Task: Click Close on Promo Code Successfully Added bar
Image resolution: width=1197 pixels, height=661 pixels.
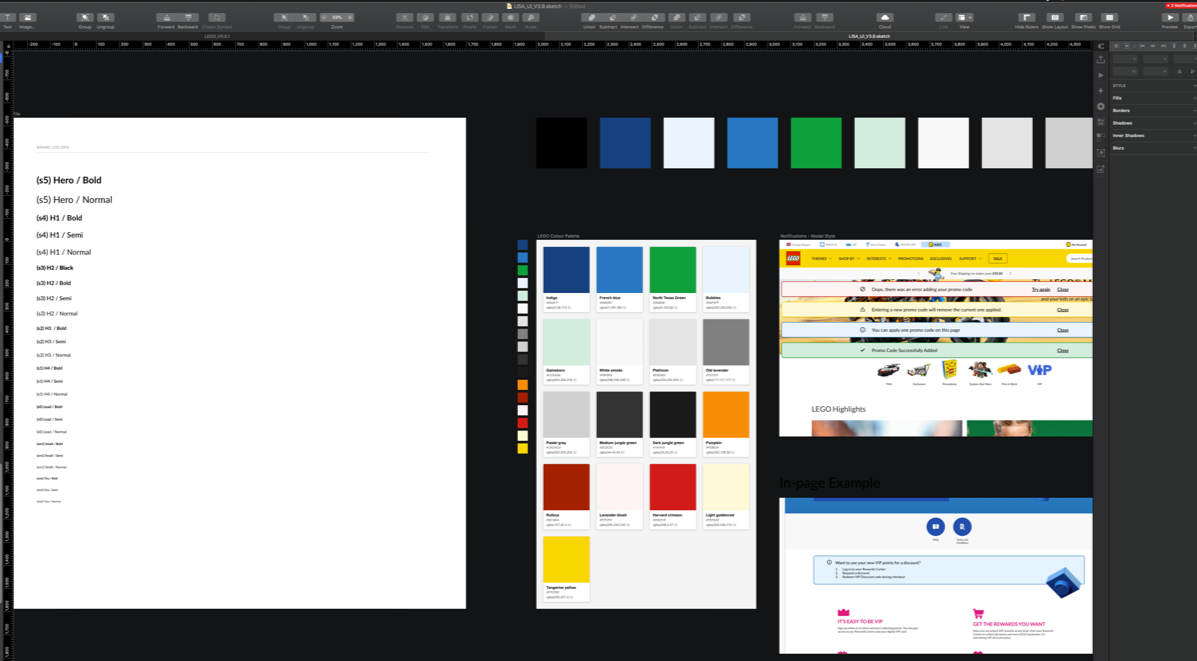Action: click(1063, 350)
